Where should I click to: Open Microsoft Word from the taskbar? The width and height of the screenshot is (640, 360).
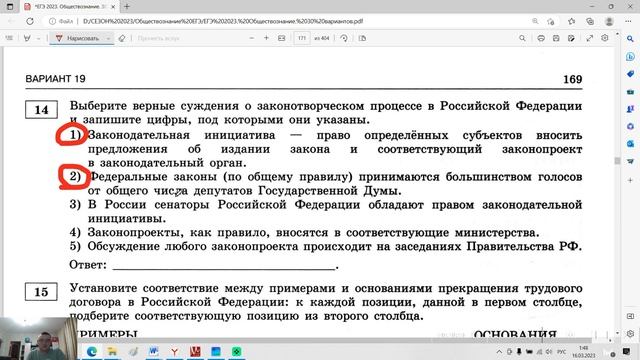(x=153, y=351)
